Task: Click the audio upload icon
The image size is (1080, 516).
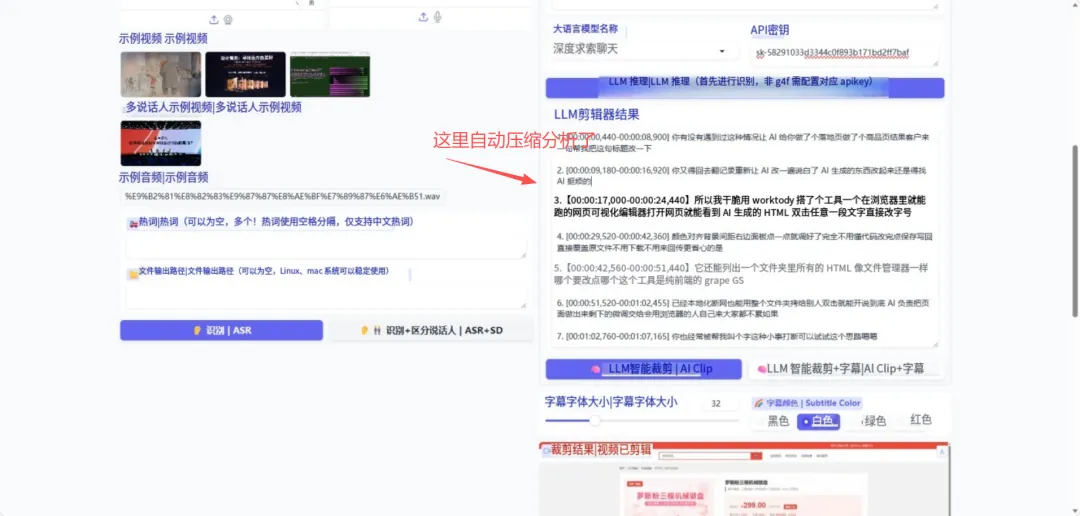Action: [423, 17]
